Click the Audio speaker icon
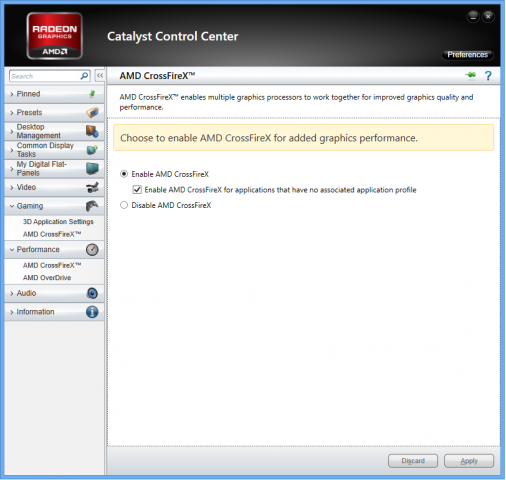 click(x=92, y=293)
